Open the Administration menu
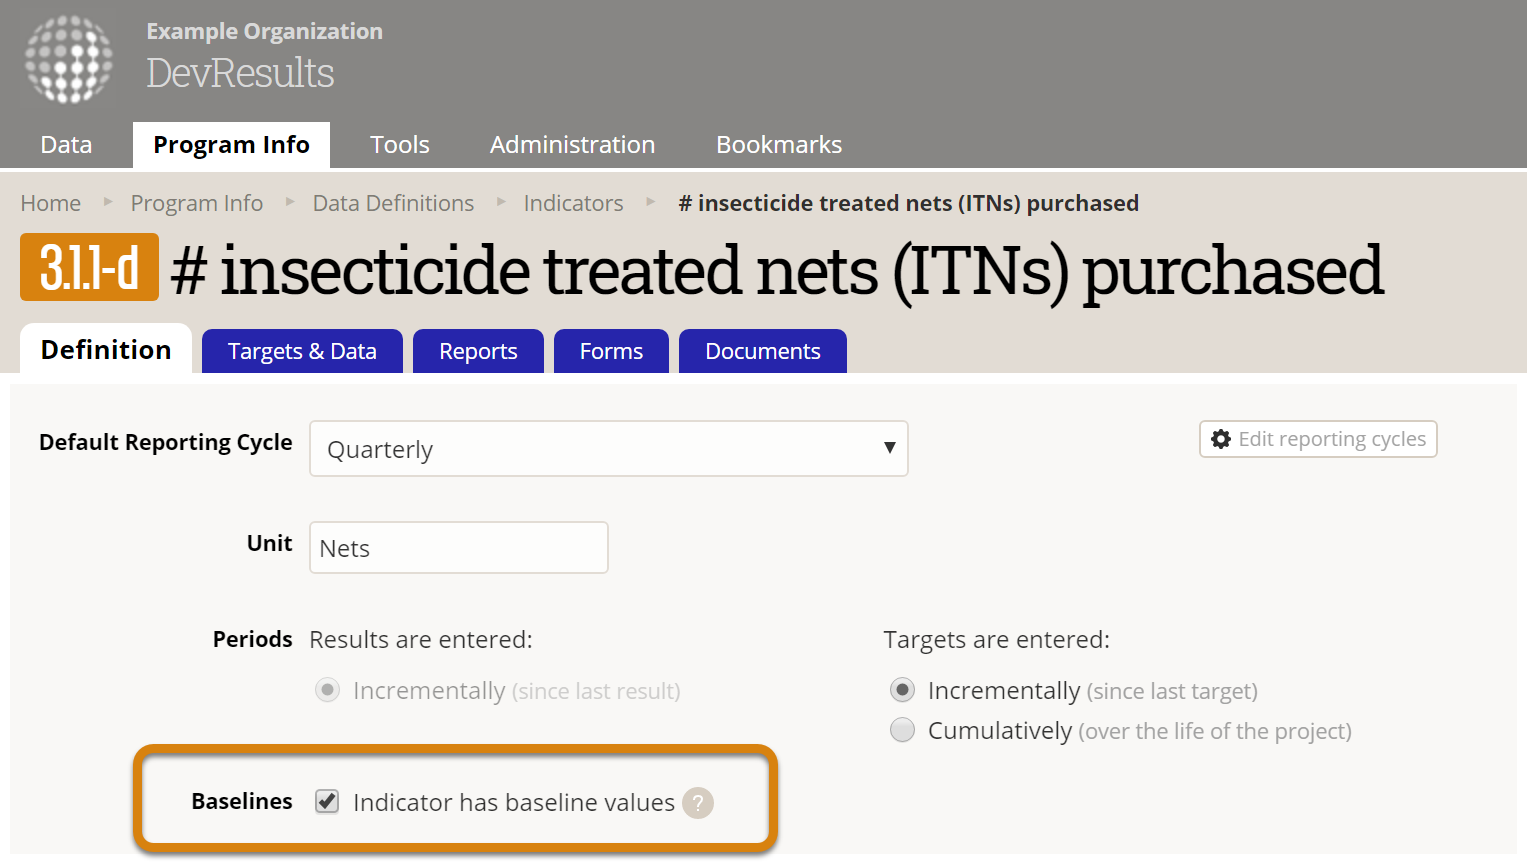 572,145
